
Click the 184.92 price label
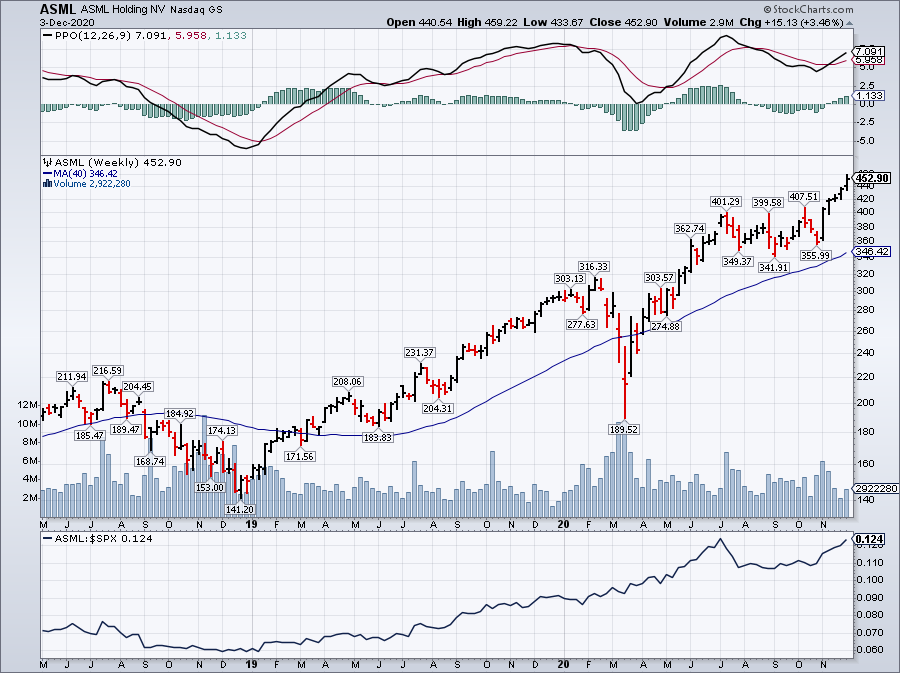180,413
